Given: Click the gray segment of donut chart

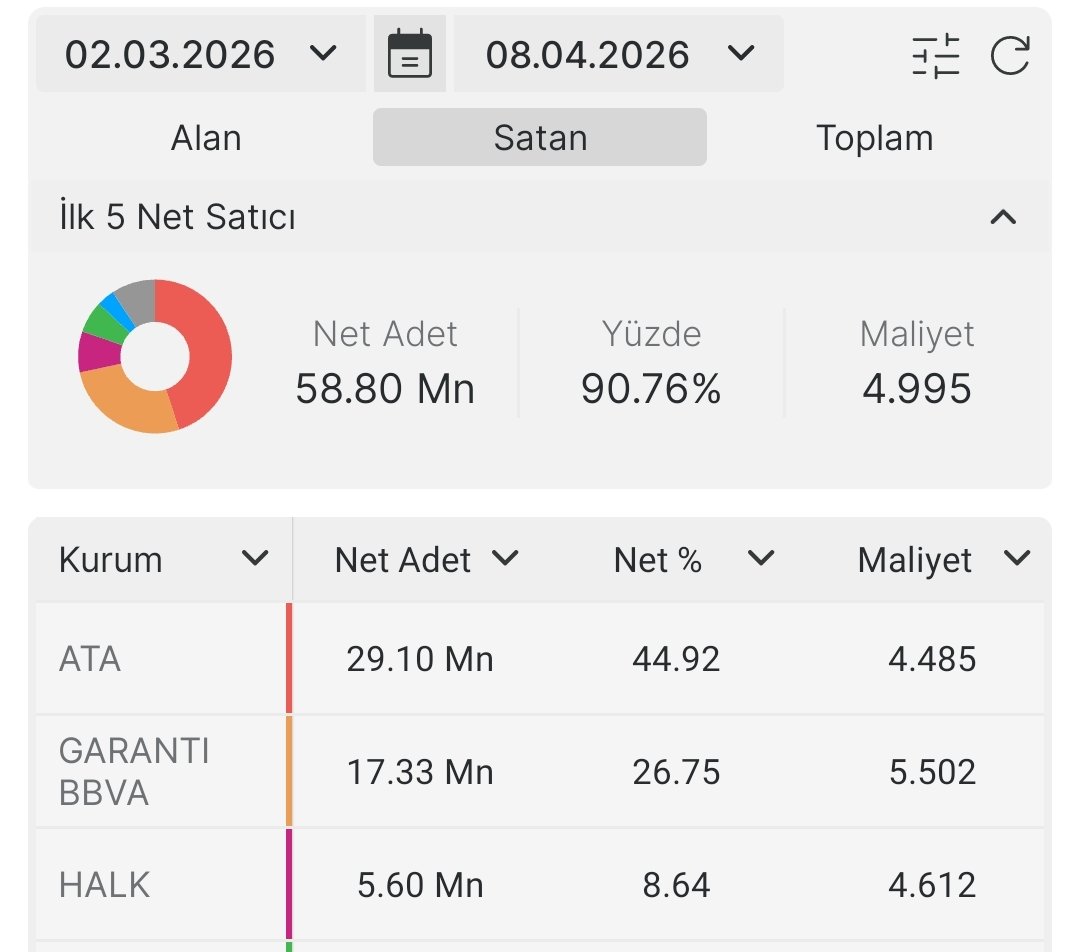Looking at the screenshot, I should click(x=140, y=300).
